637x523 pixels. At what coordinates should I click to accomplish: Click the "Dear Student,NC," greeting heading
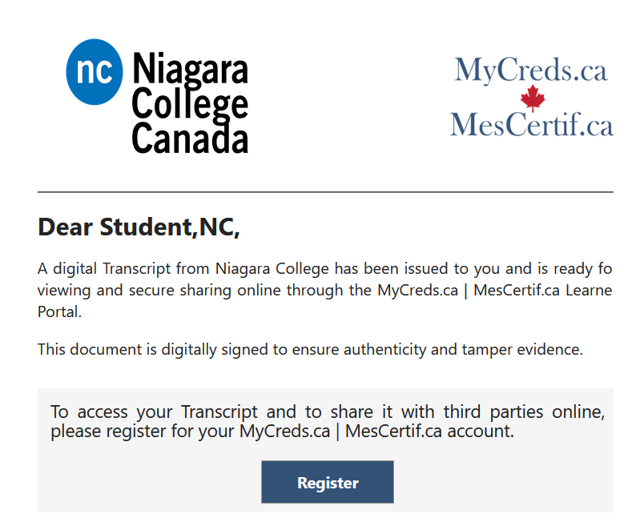(139, 228)
